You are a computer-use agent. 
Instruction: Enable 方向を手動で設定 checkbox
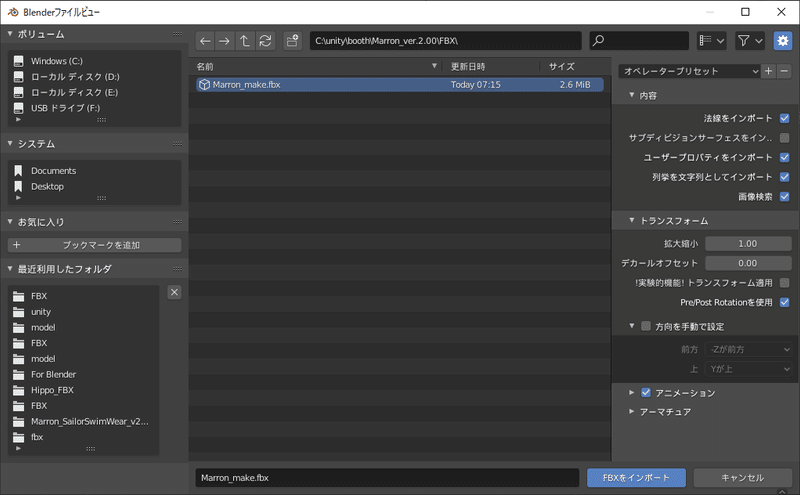tap(646, 326)
